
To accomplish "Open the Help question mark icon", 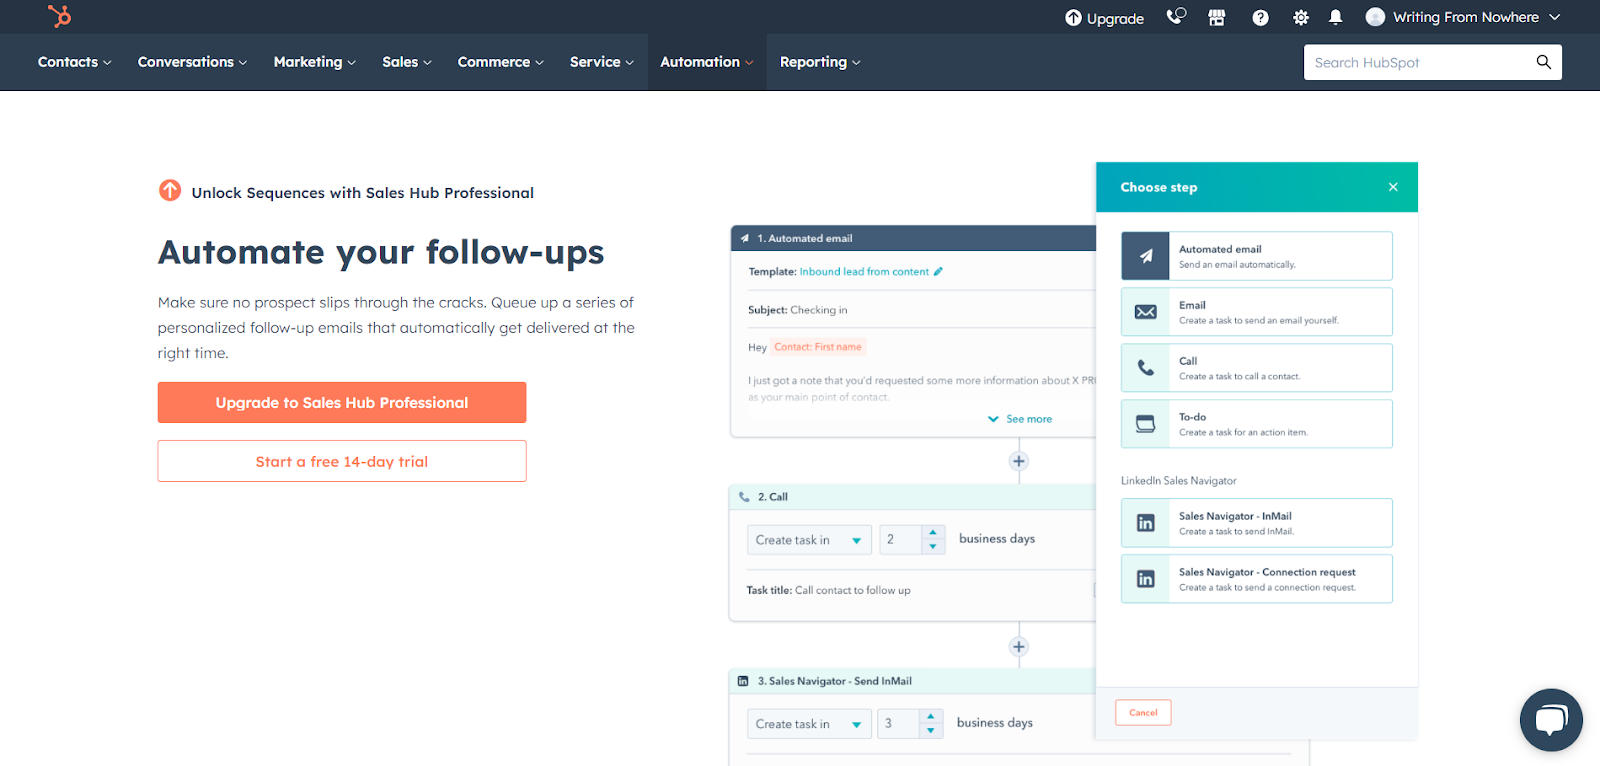I will [x=1260, y=18].
